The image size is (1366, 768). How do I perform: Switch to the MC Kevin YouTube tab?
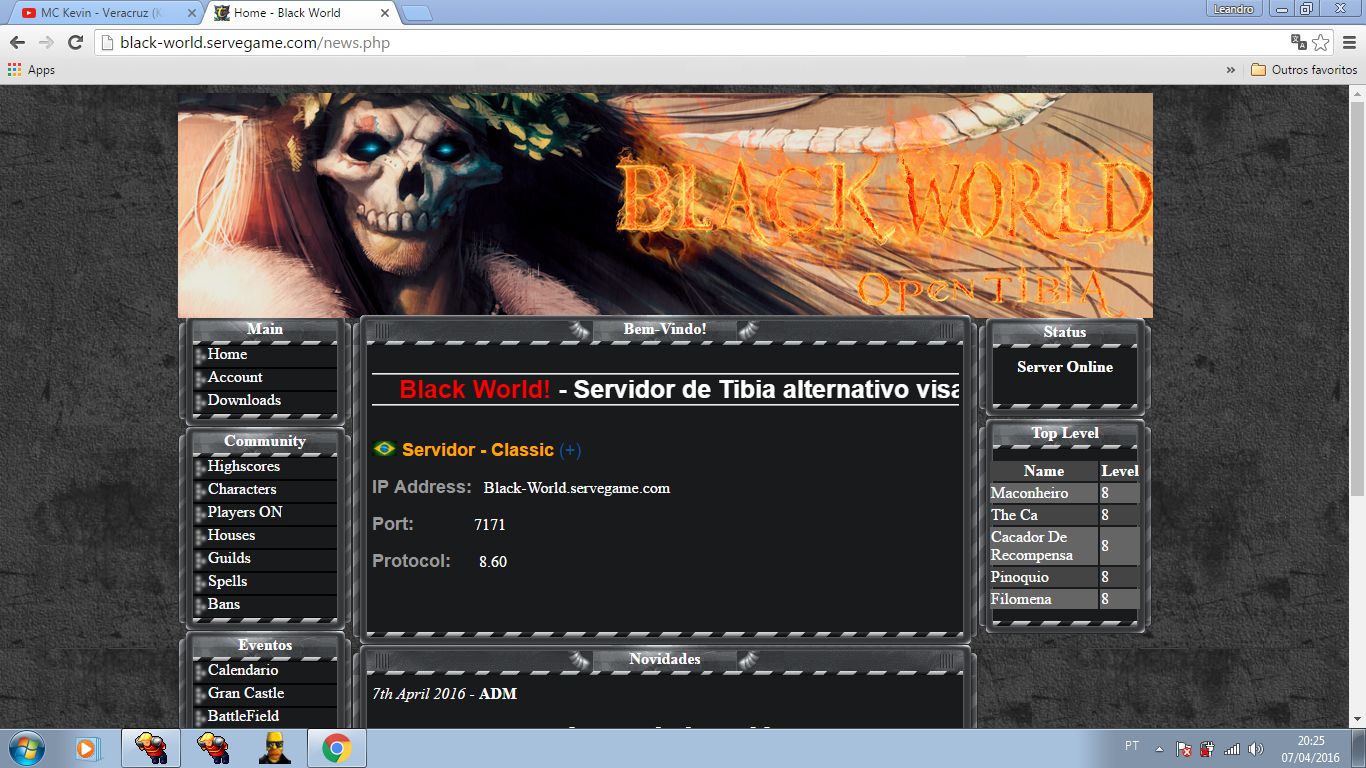100,13
